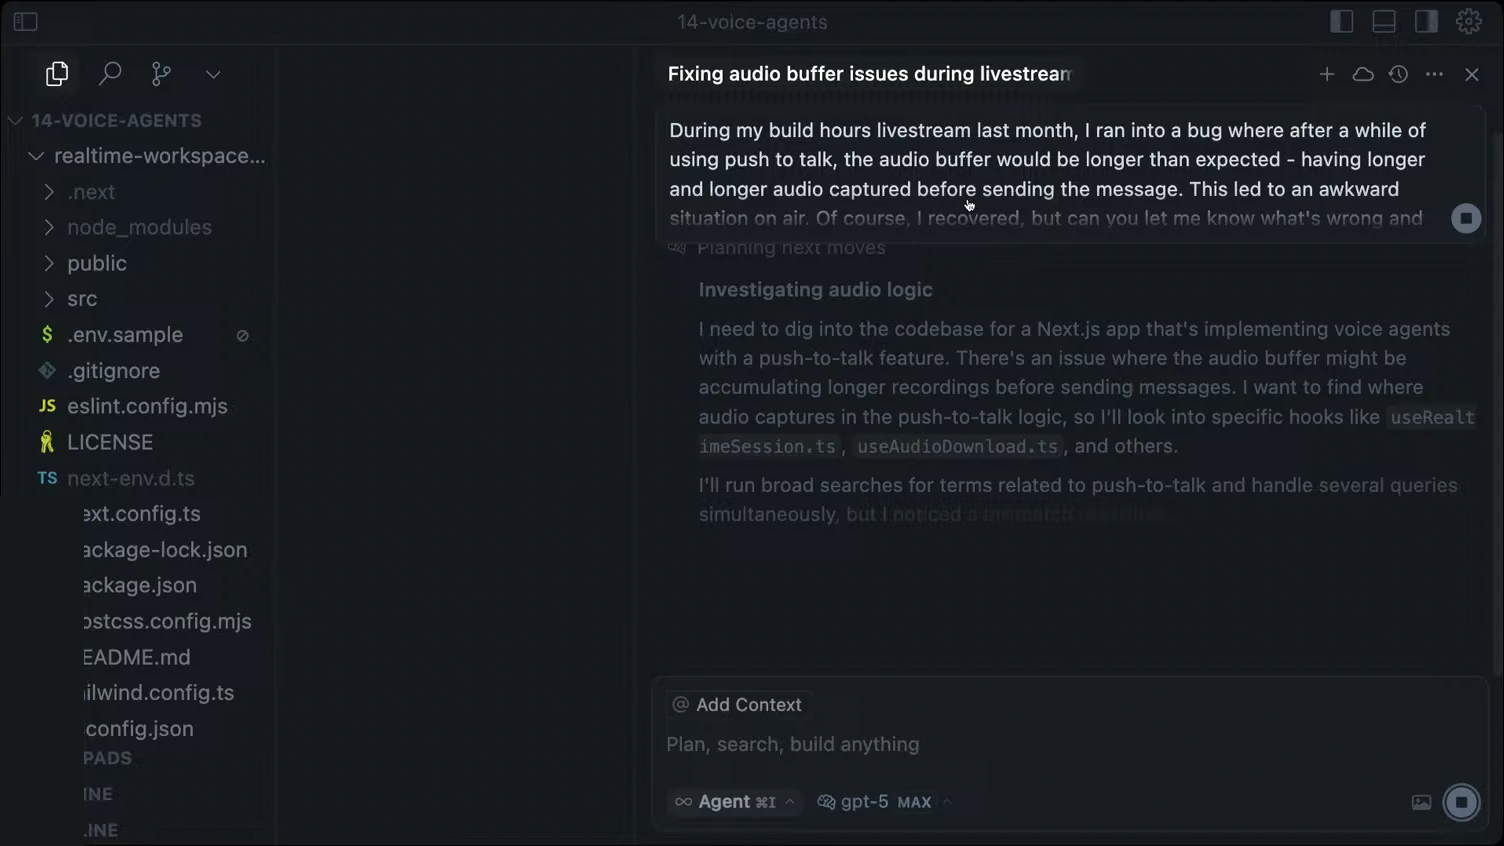Stop the agent generation button

pos(1461,802)
